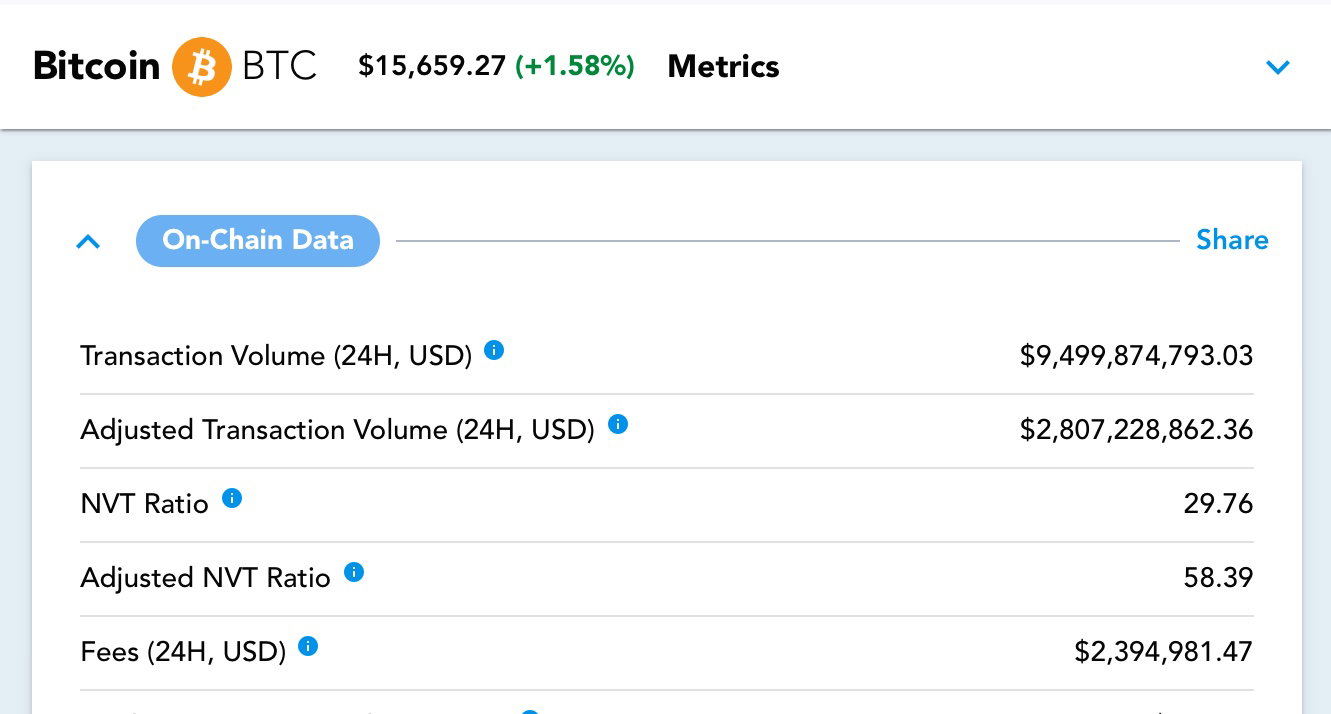Select the value $2,807,228,862.36
This screenshot has height=714, width=1331.
tap(1136, 430)
